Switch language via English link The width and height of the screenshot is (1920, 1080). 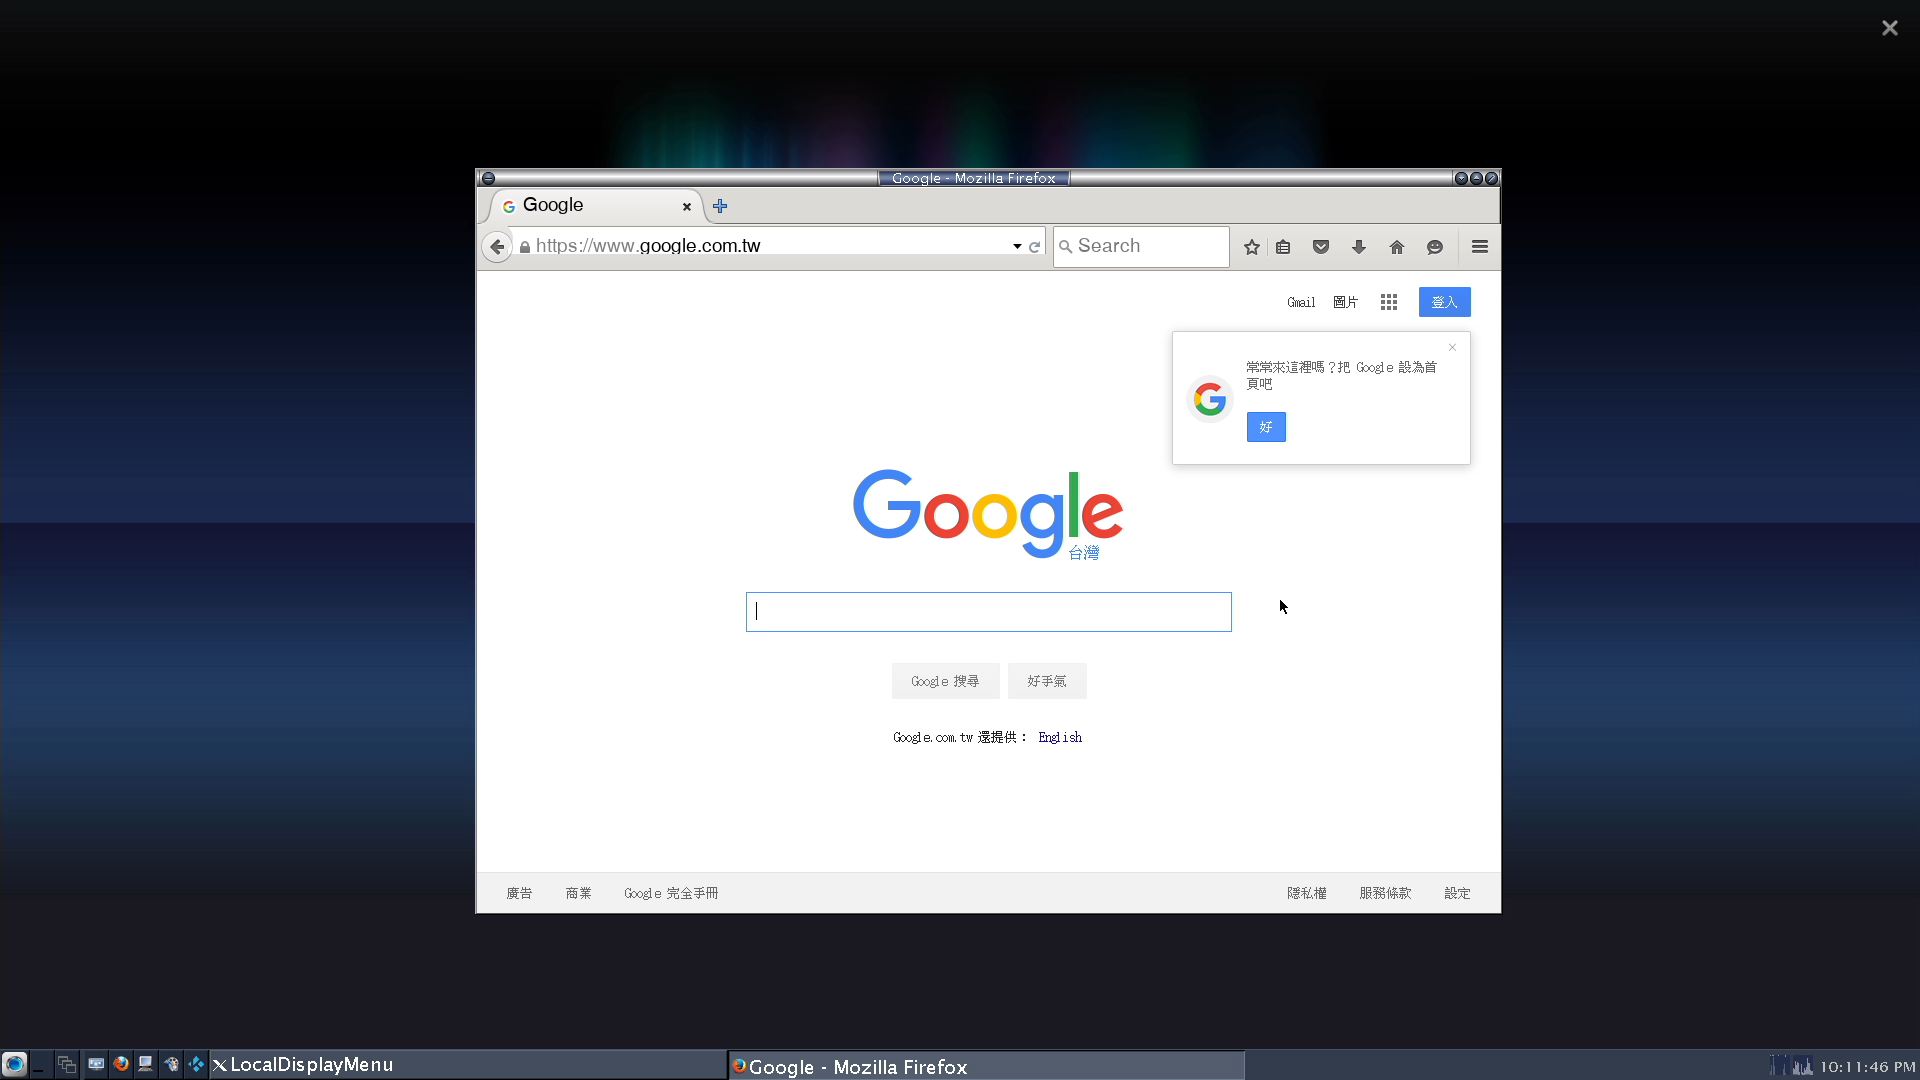click(1060, 737)
